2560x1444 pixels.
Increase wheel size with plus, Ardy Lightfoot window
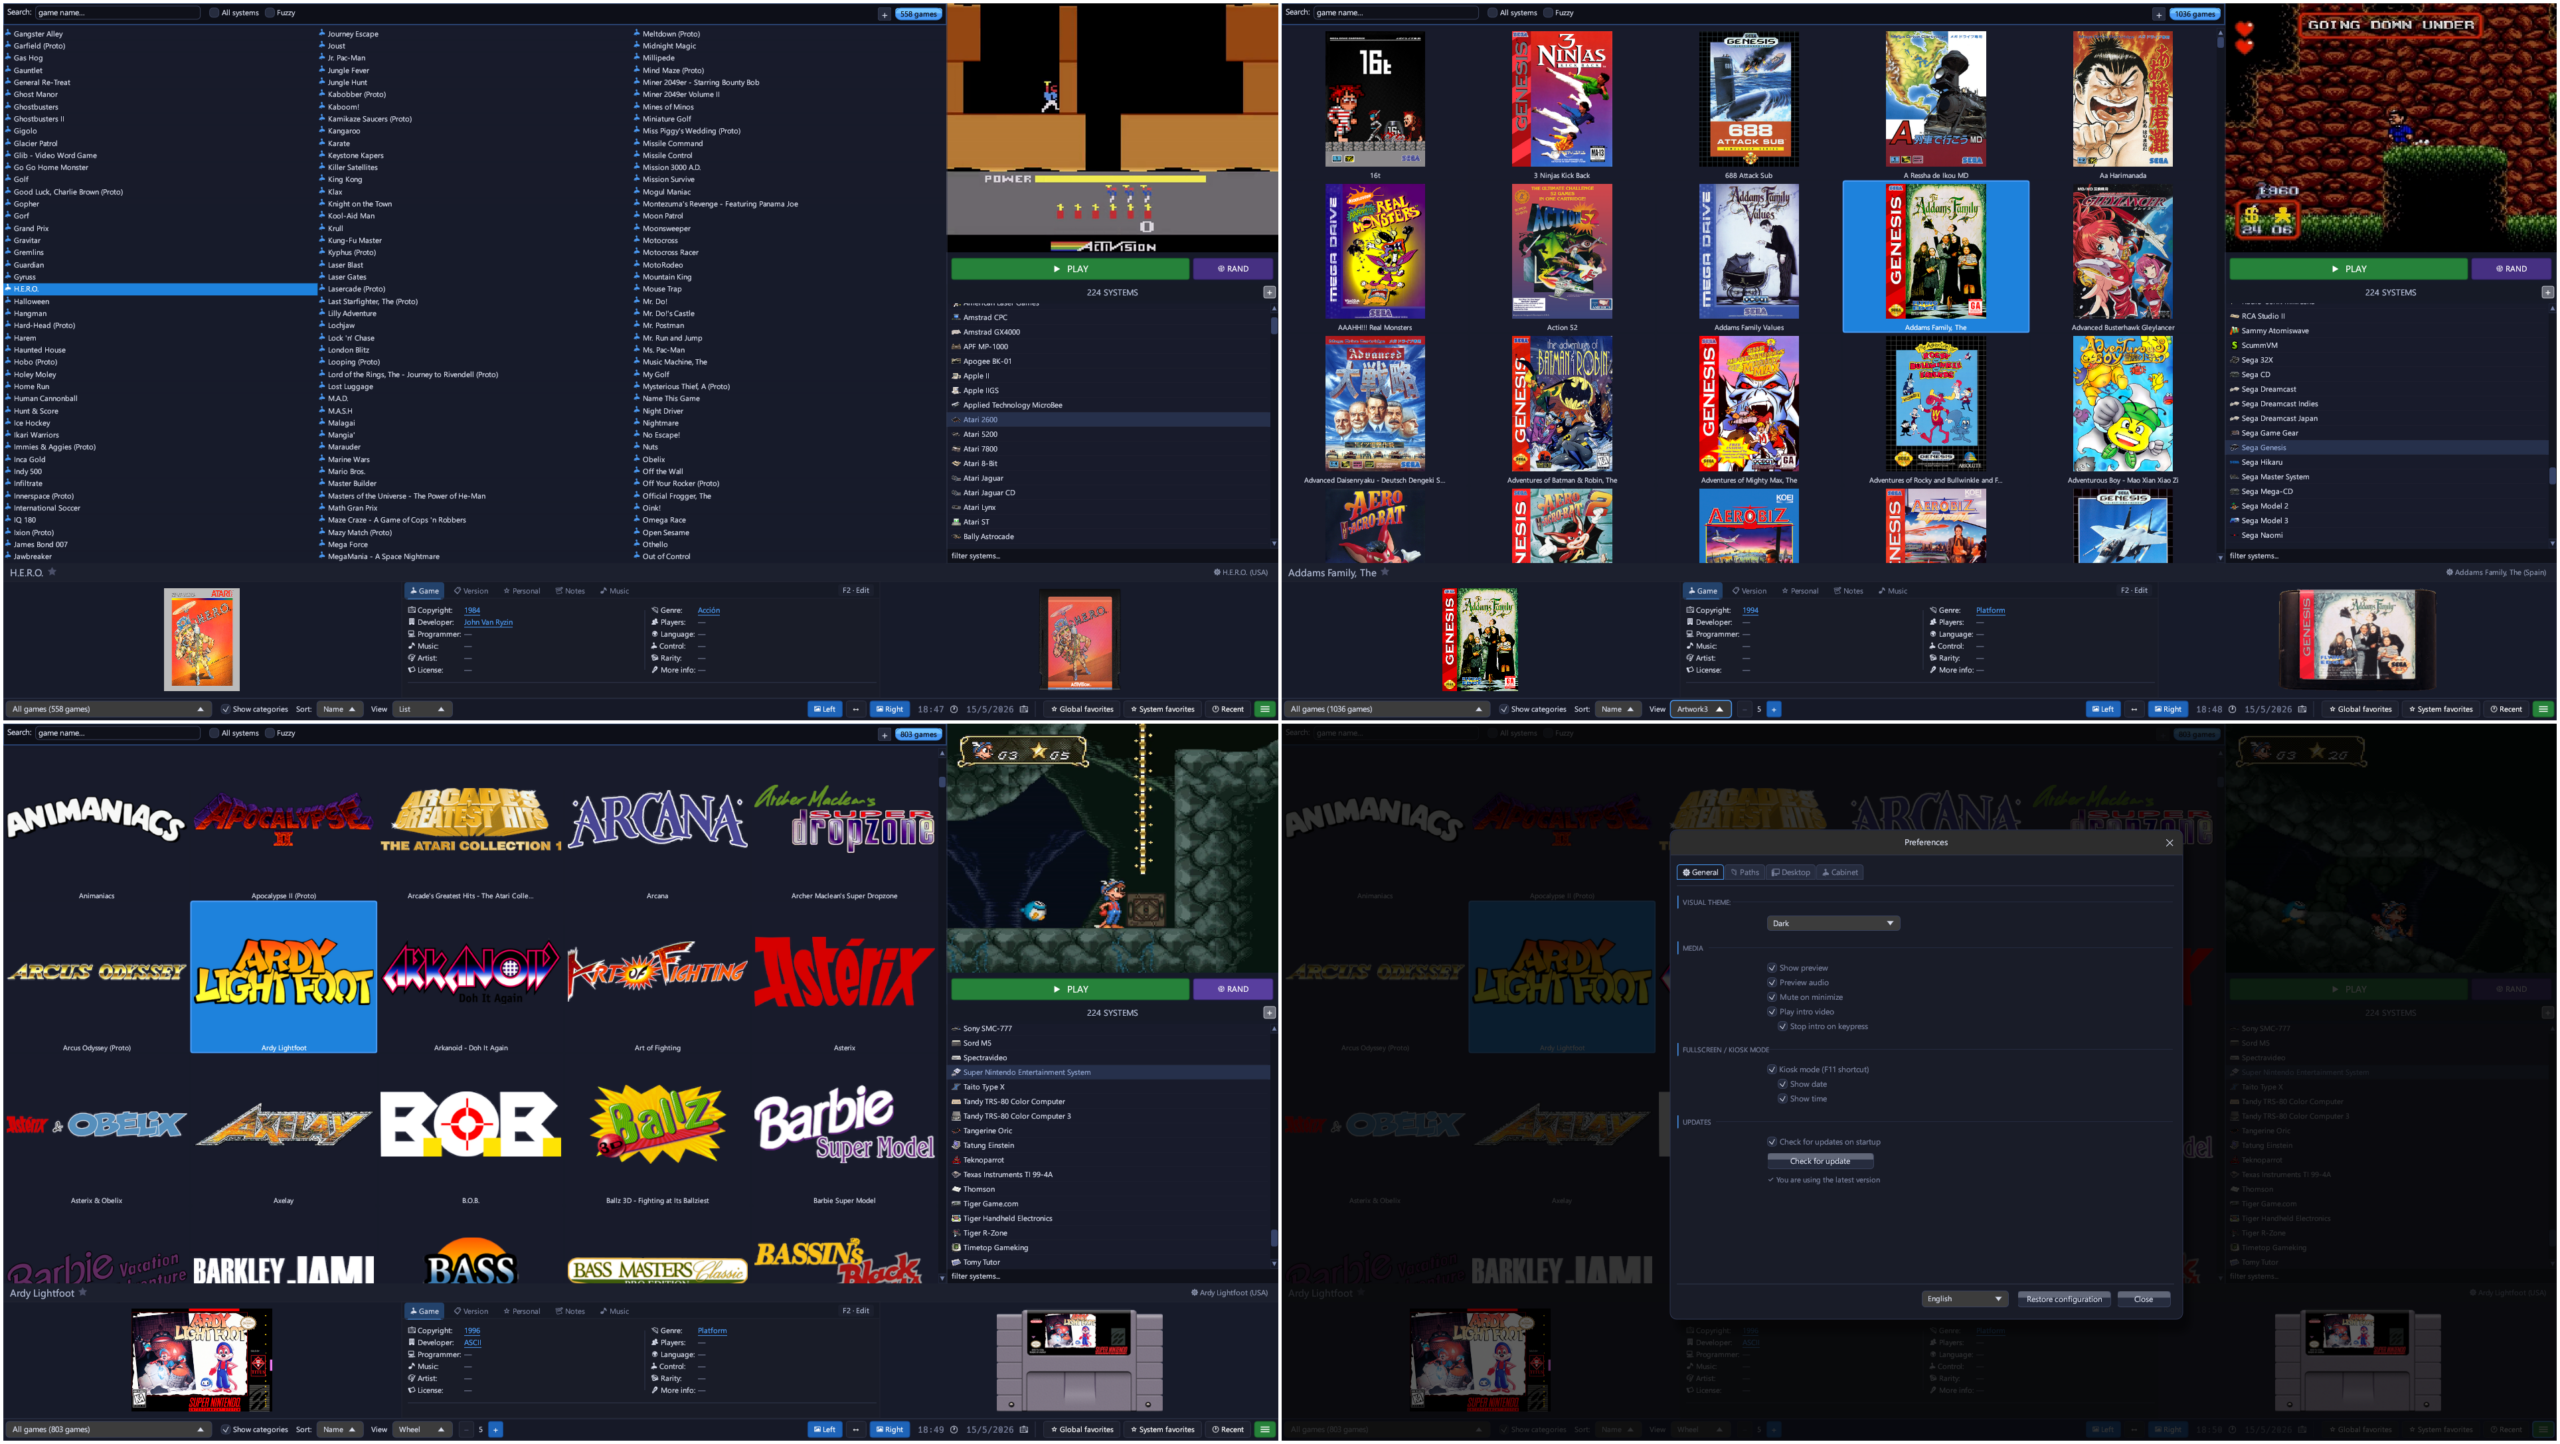coord(495,1429)
